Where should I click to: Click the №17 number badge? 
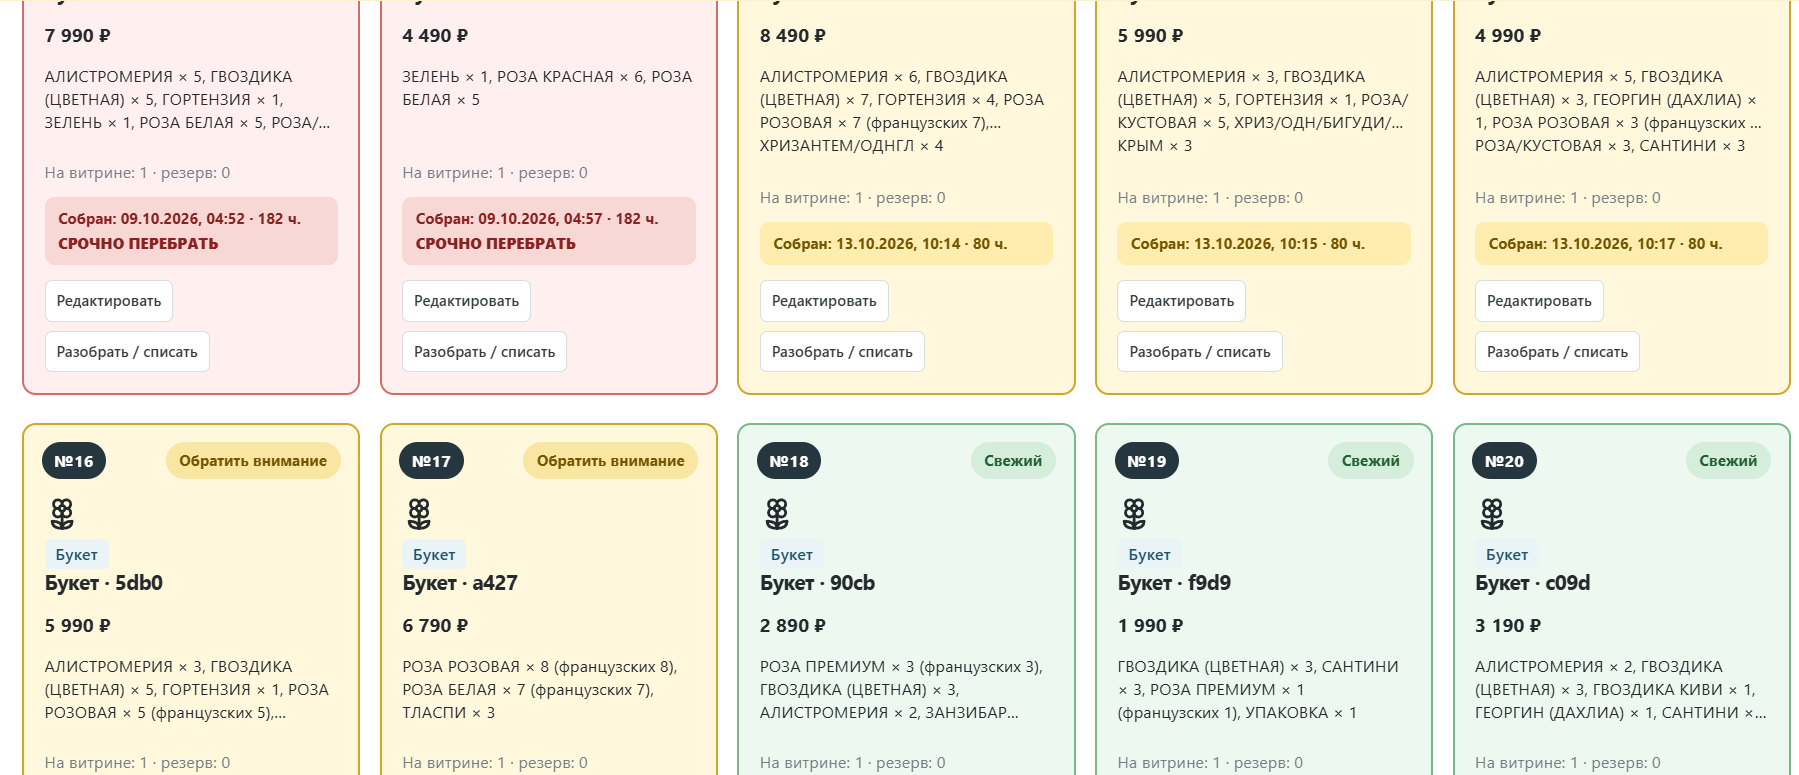pos(431,461)
